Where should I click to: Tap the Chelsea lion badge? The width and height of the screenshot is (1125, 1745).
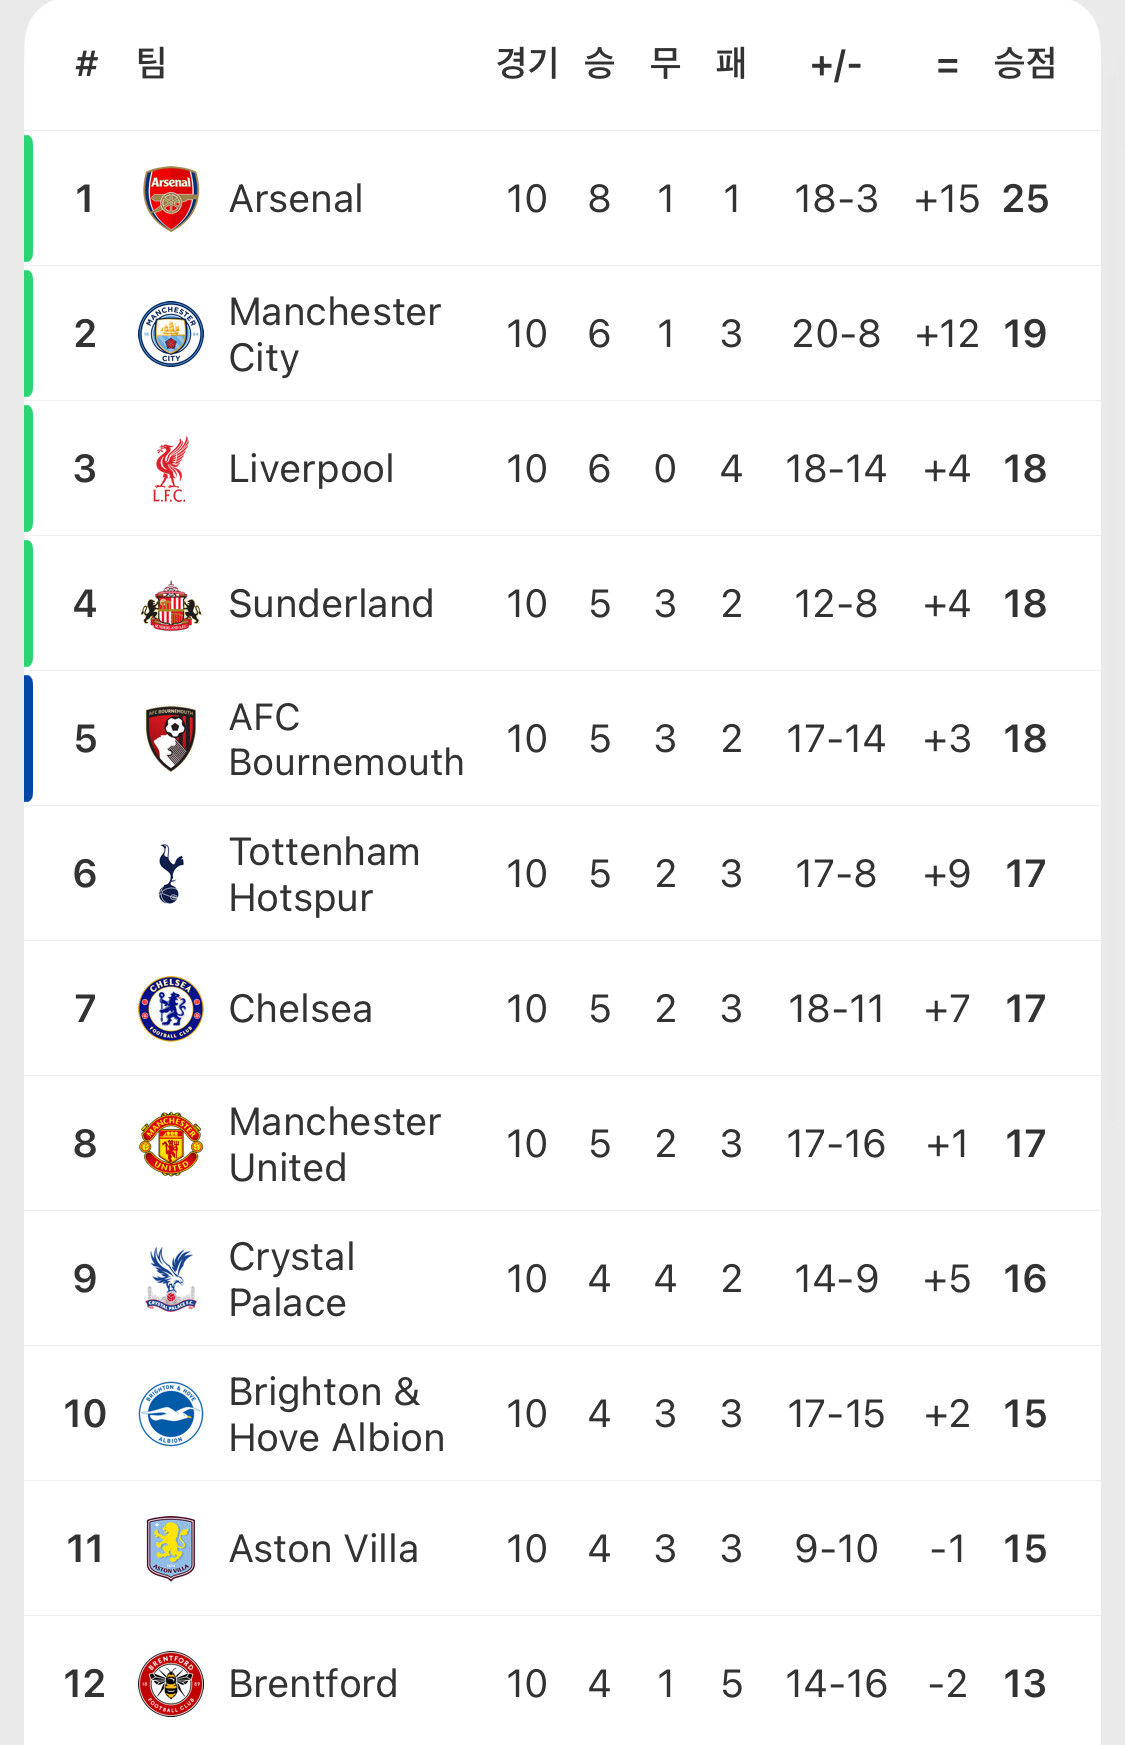[171, 1009]
